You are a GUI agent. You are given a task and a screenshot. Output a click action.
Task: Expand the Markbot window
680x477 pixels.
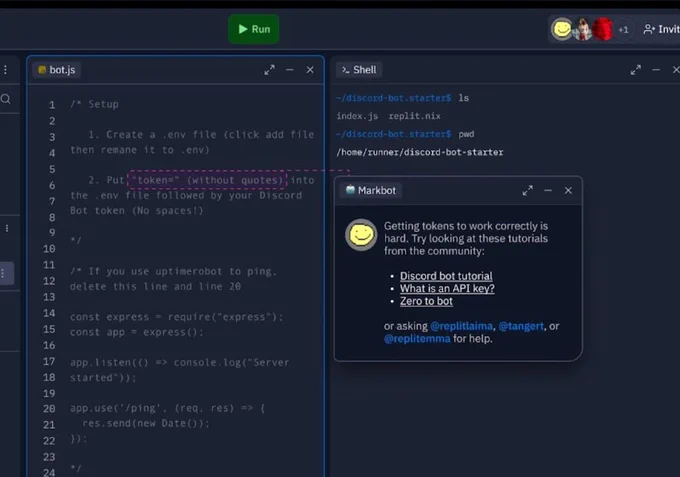[x=527, y=190]
